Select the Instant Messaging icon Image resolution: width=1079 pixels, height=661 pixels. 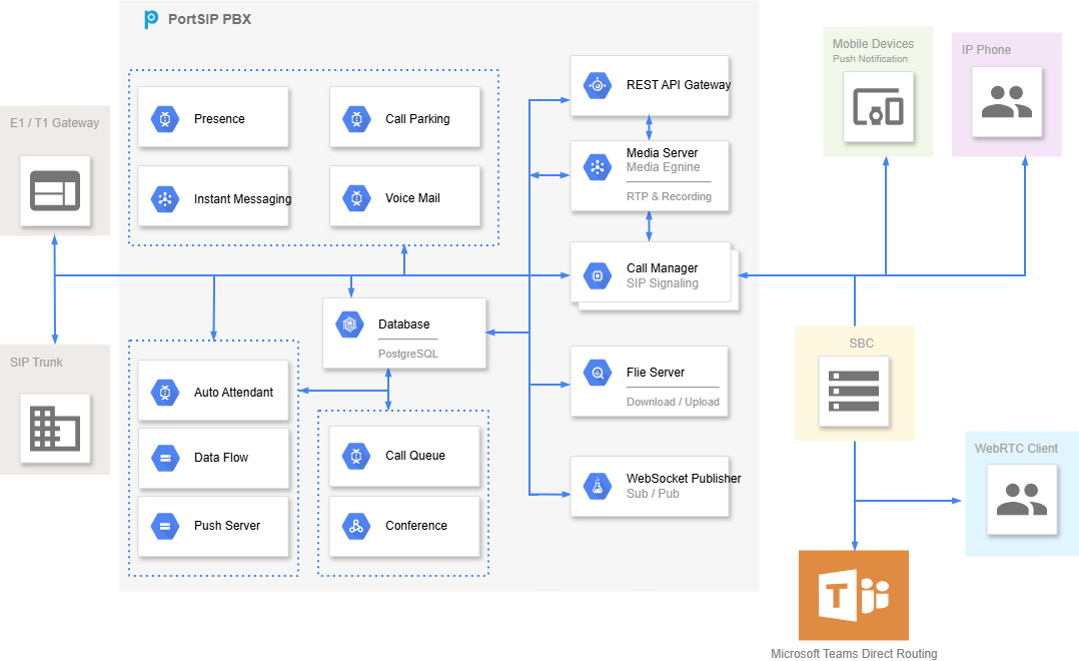(165, 199)
